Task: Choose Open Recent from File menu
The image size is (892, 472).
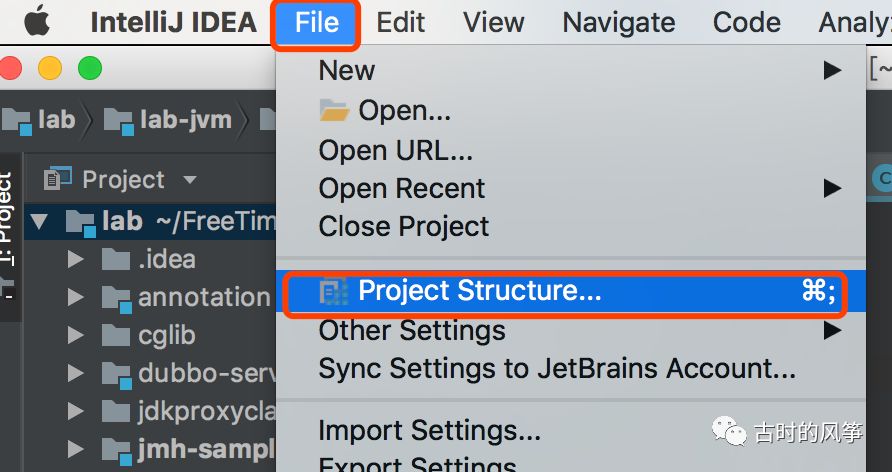Action: click(x=401, y=189)
